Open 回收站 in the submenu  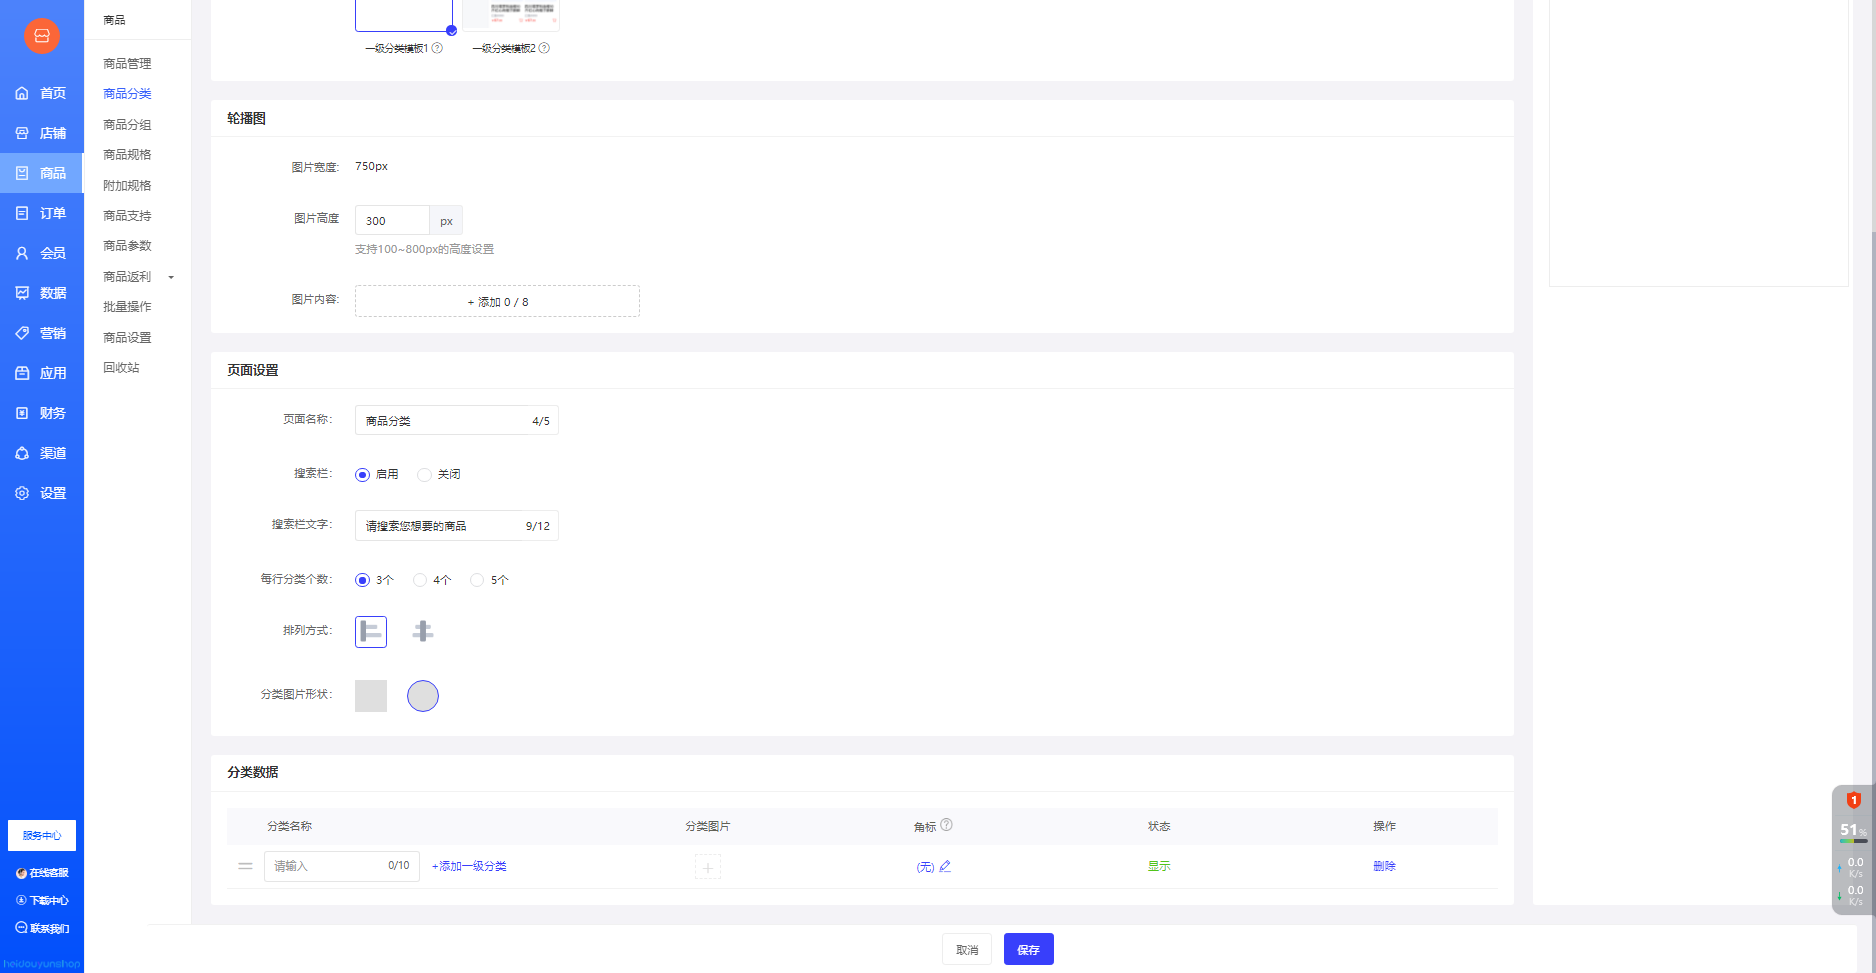121,367
